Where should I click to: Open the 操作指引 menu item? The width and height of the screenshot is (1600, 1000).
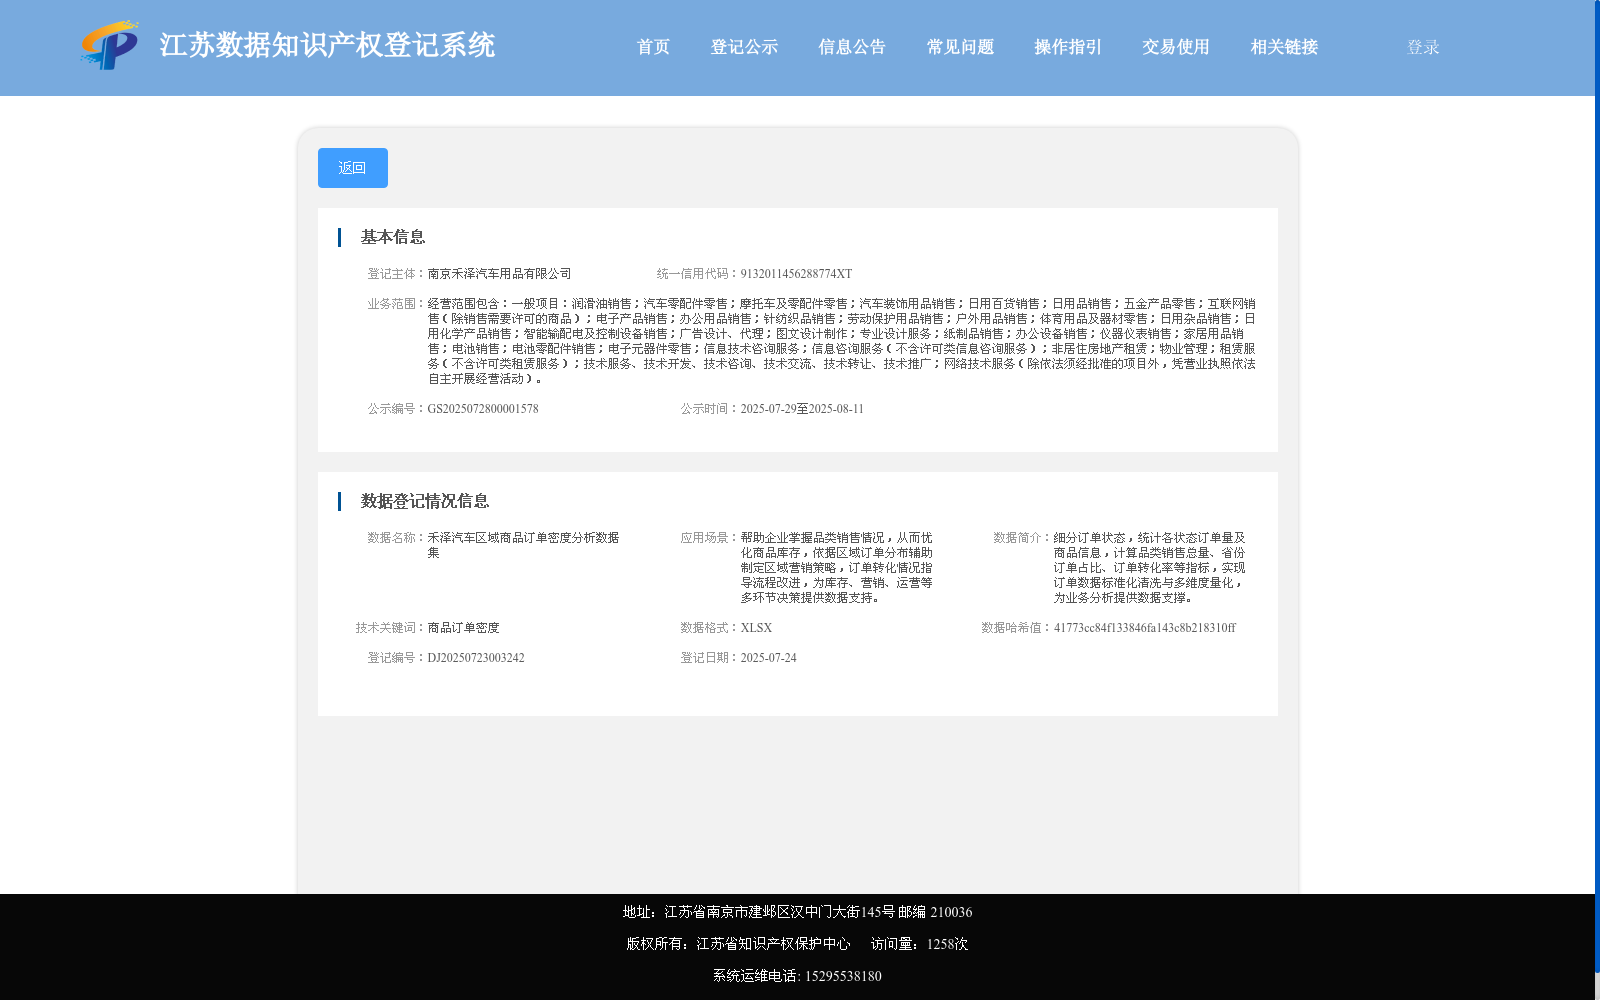point(1068,47)
